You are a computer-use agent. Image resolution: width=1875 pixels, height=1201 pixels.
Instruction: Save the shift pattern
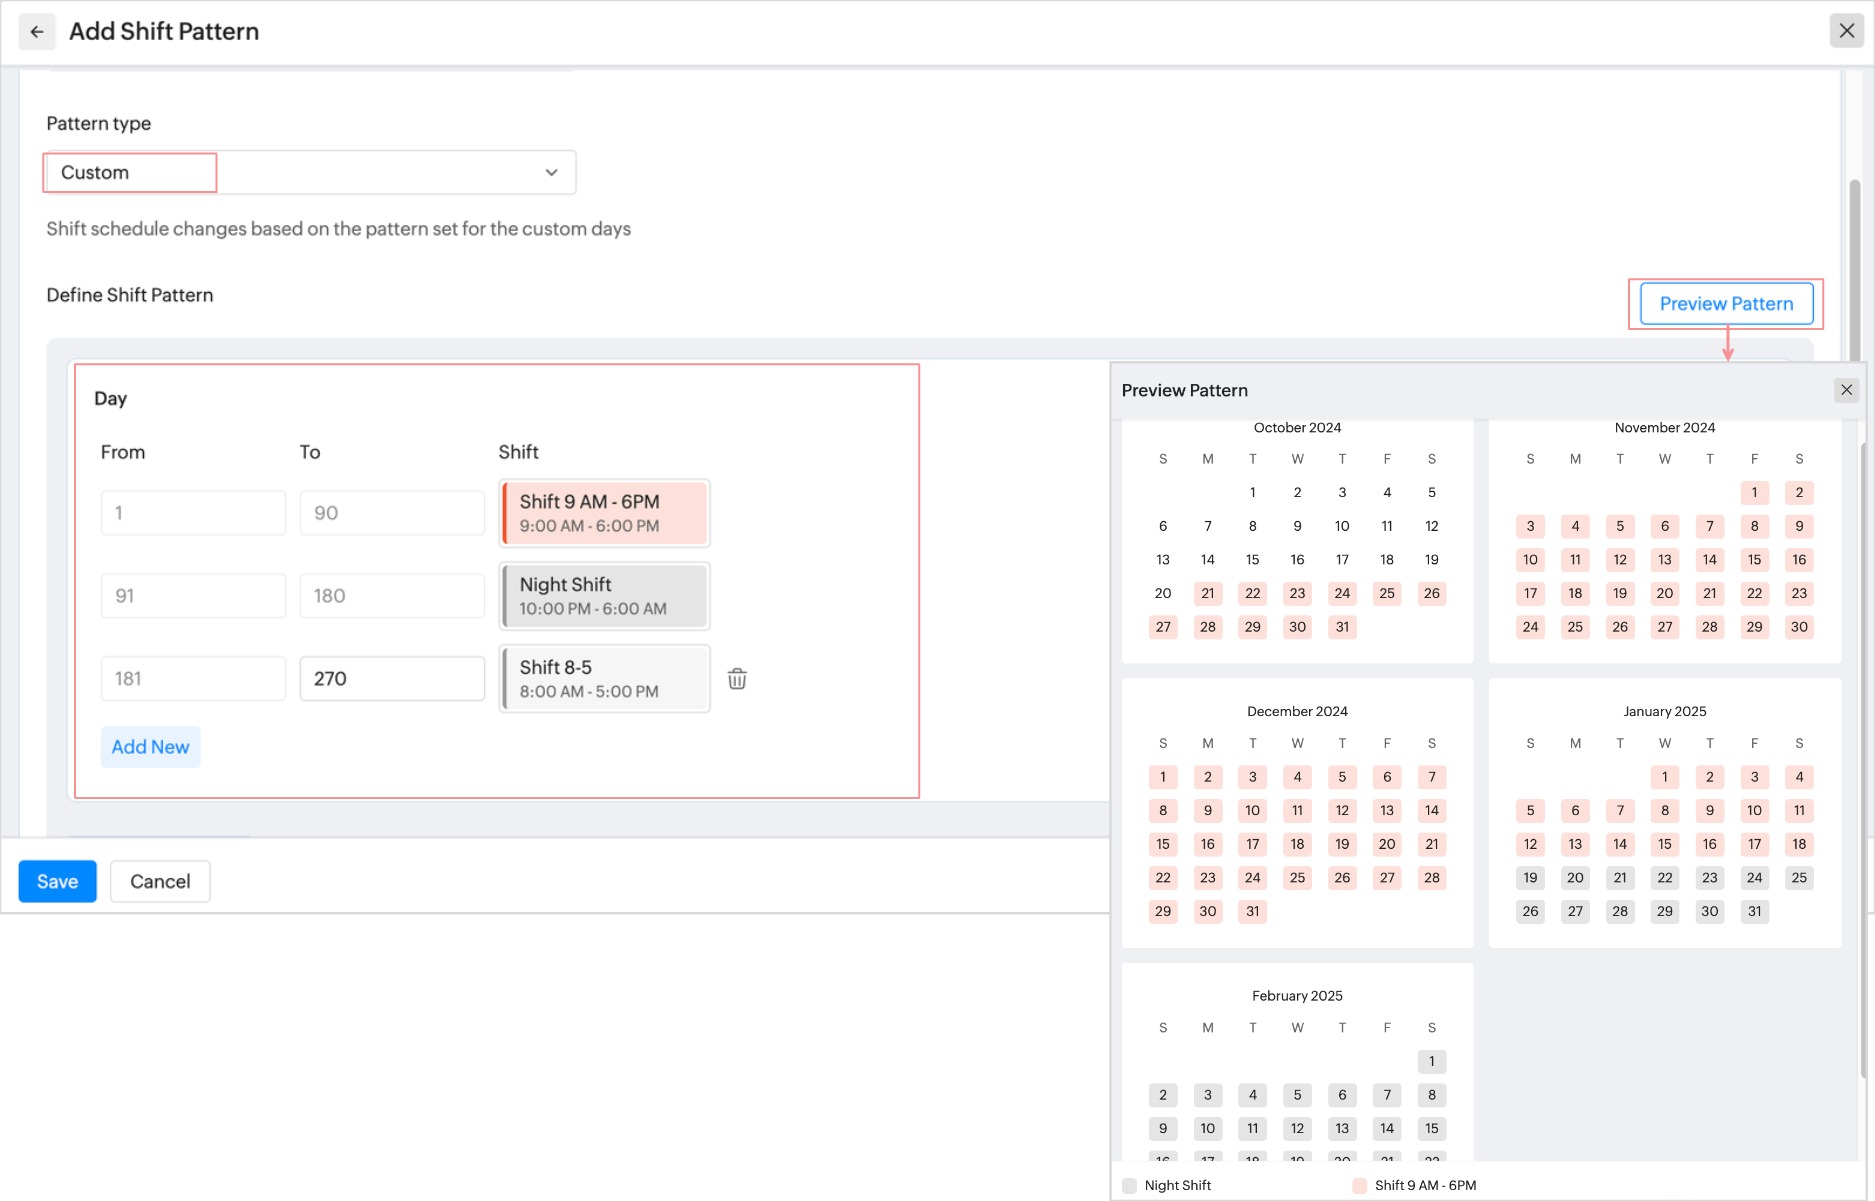click(57, 881)
